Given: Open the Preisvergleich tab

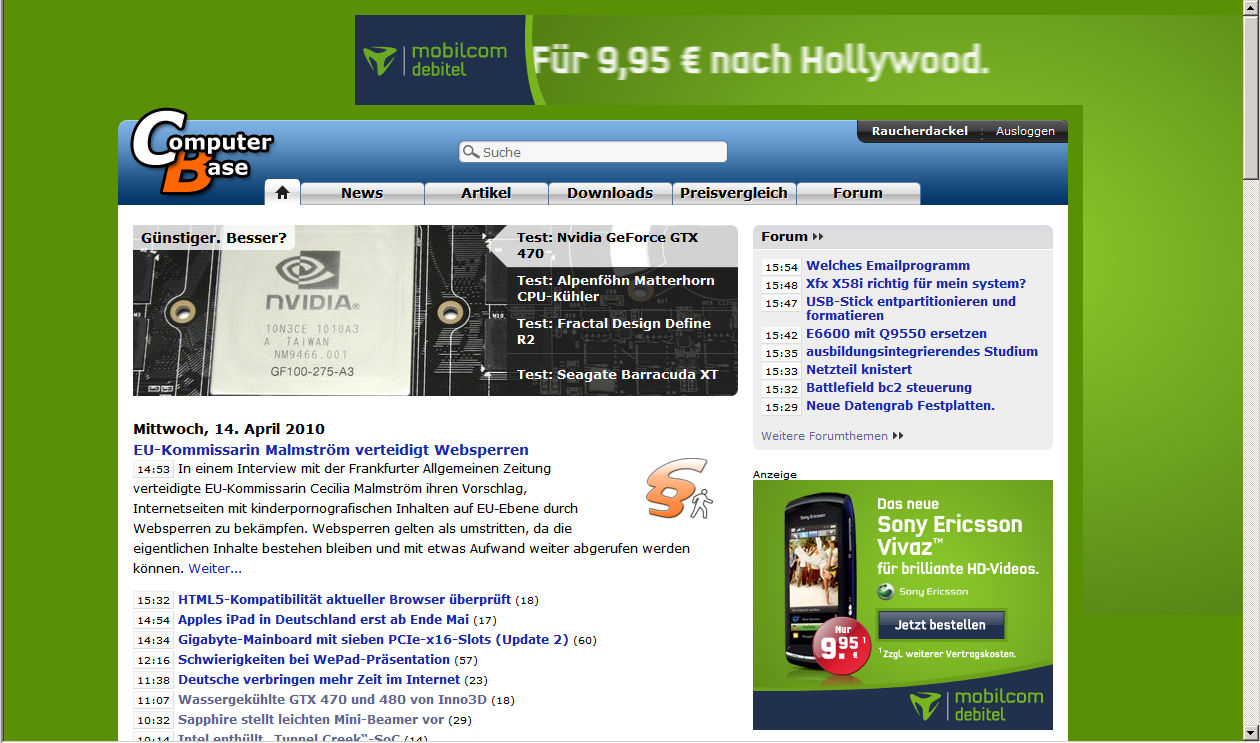Looking at the screenshot, I should [x=734, y=193].
